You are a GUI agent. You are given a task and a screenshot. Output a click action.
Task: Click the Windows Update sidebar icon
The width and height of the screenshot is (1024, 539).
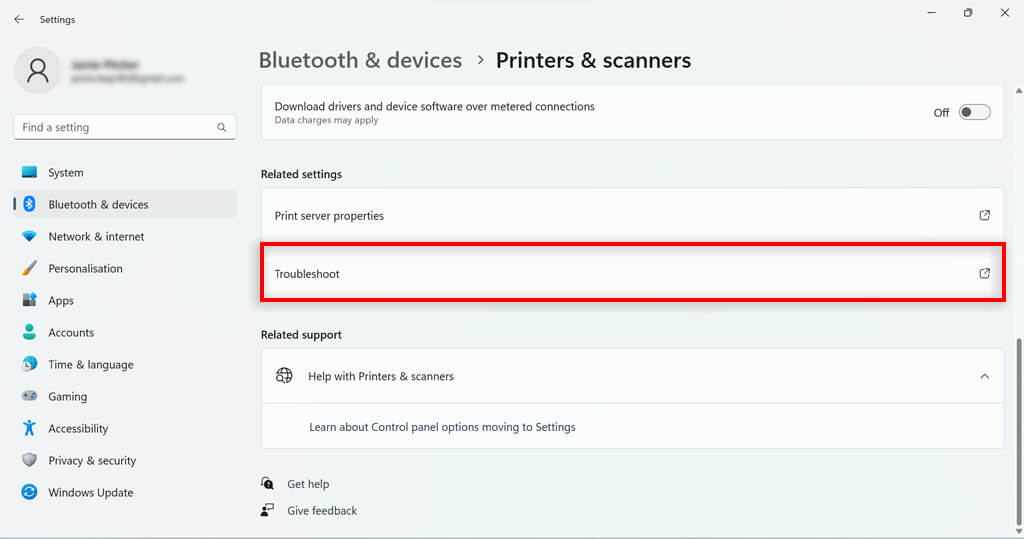tap(29, 492)
